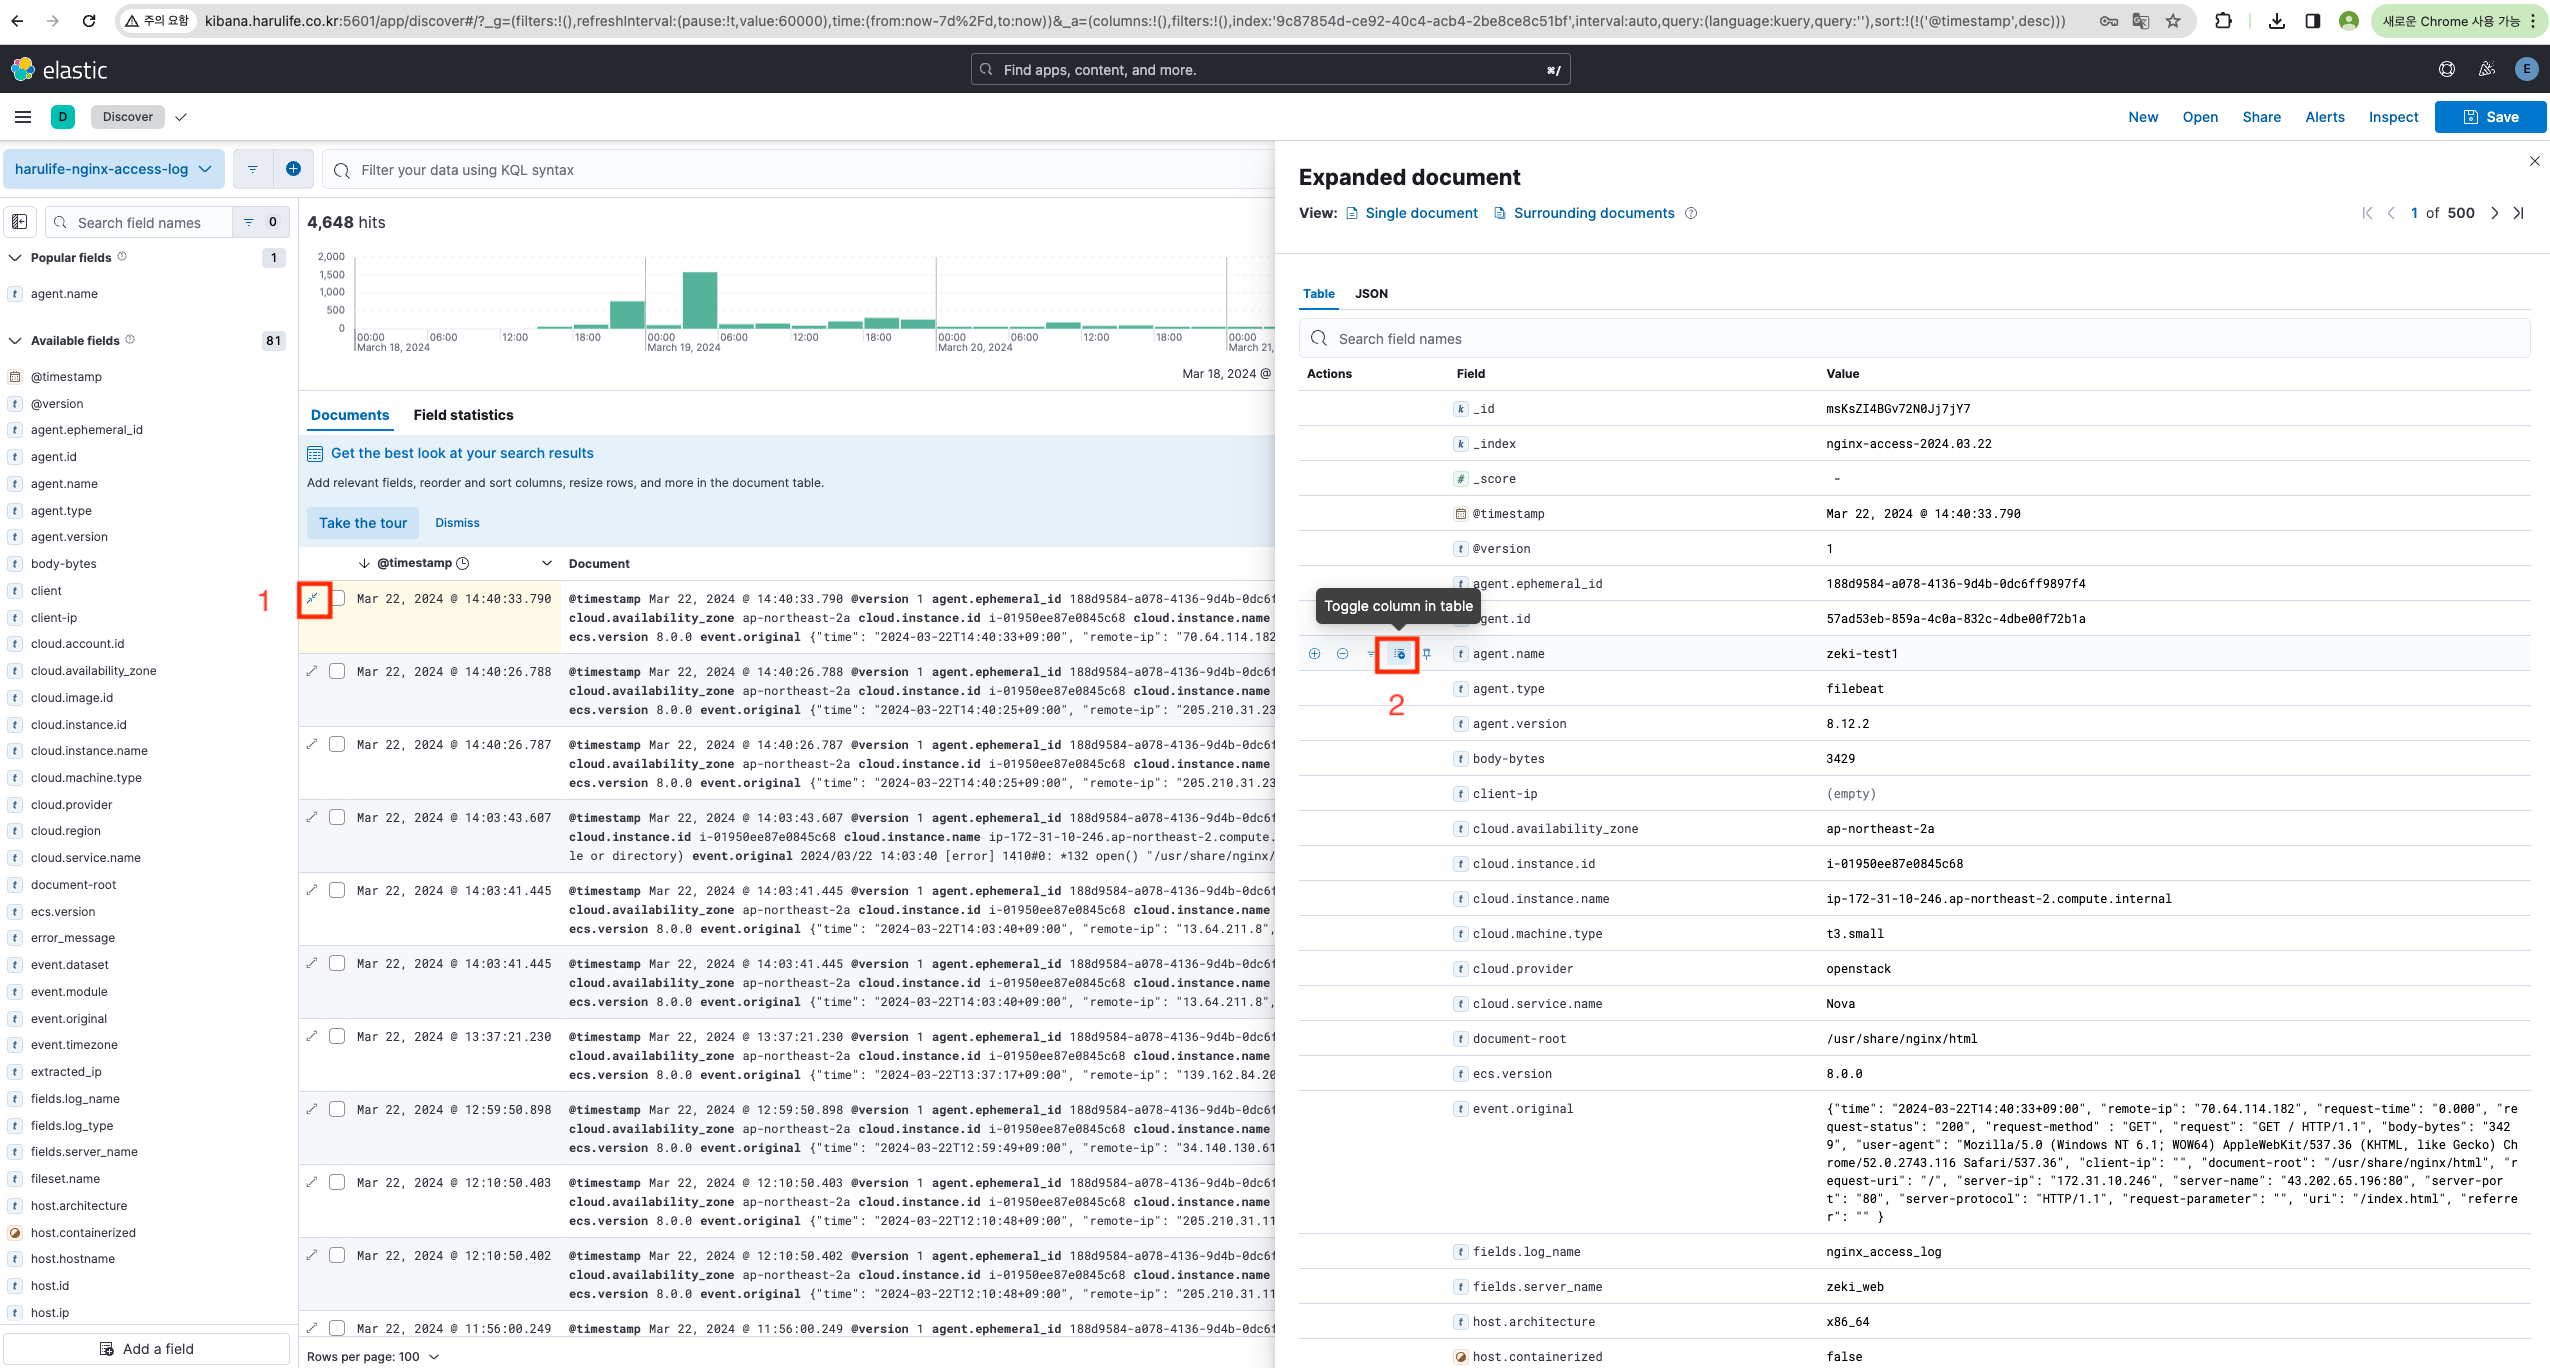Image resolution: width=2550 pixels, height=1368 pixels.
Task: Jump to last document in pagination
Action: [x=2519, y=213]
